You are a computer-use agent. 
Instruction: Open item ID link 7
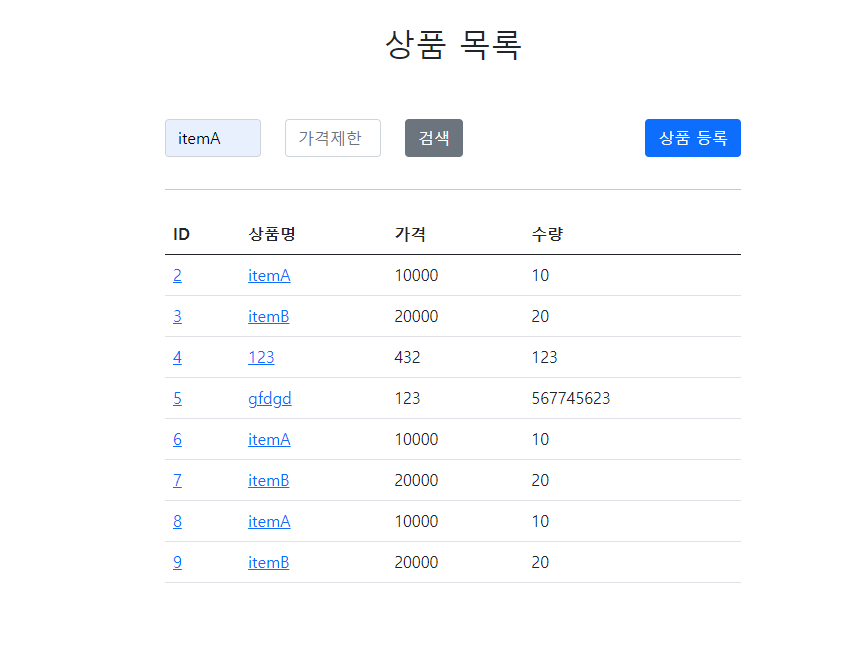click(x=177, y=480)
